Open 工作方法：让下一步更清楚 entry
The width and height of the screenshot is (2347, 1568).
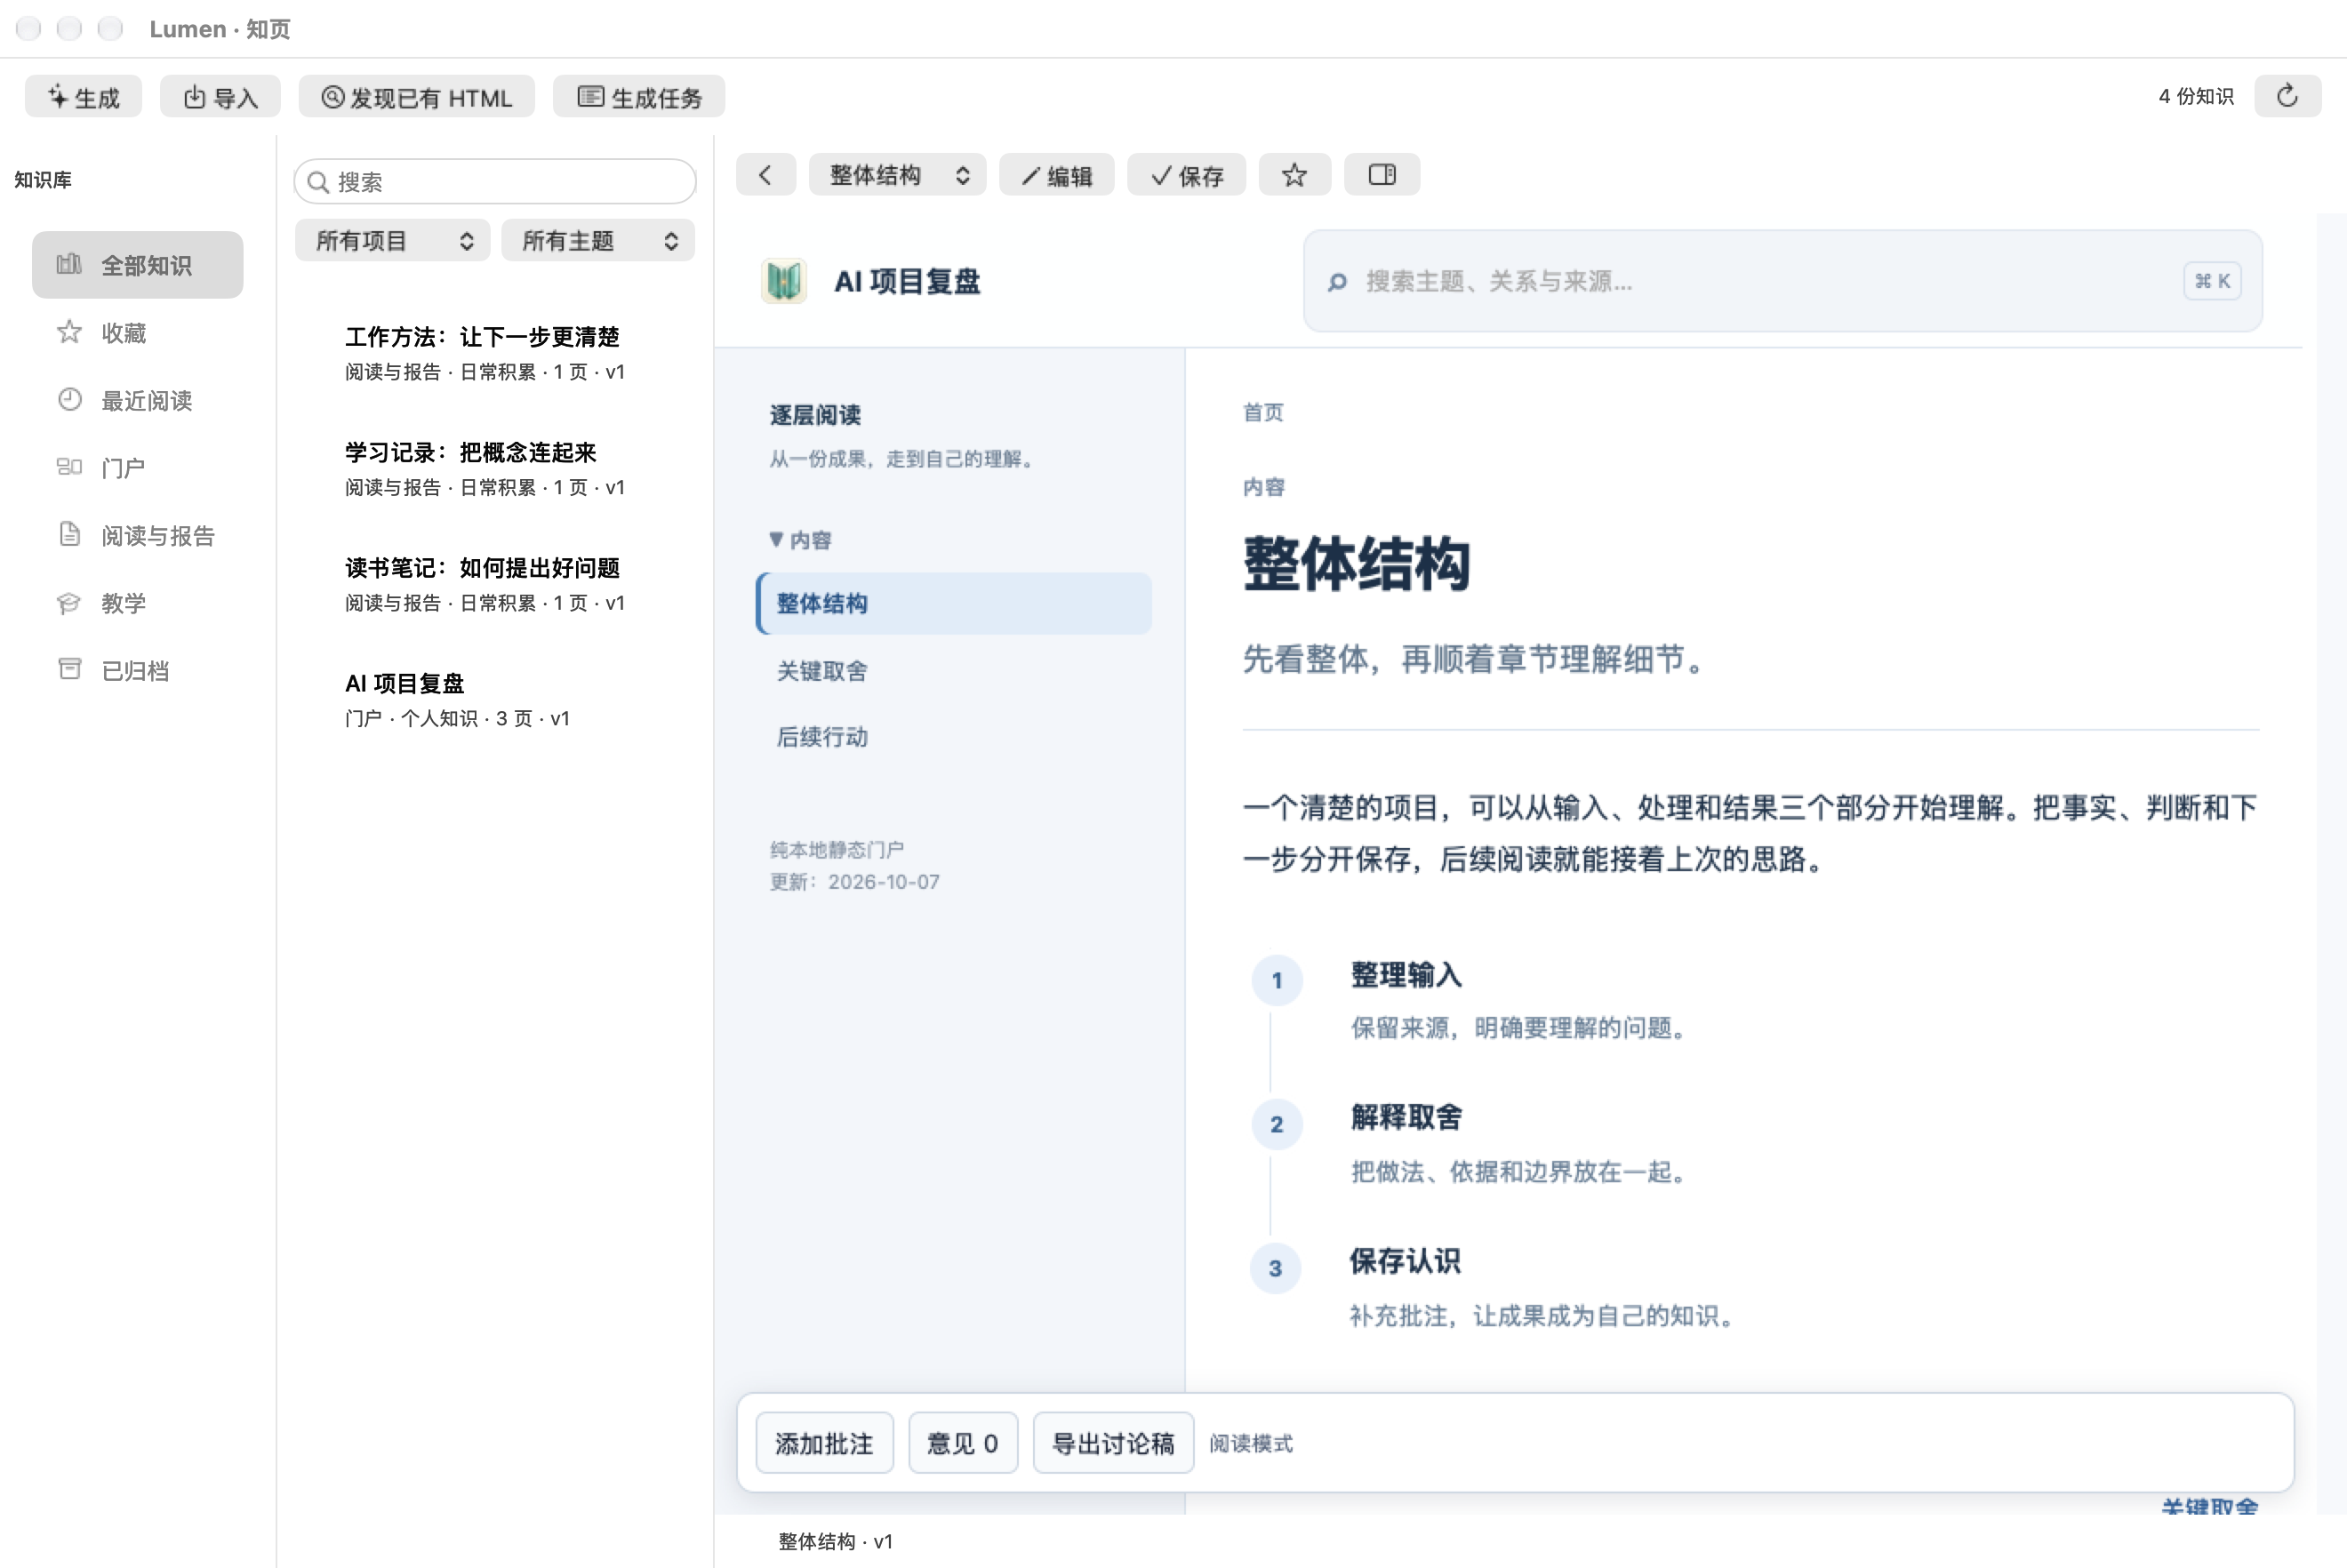pyautogui.click(x=495, y=352)
